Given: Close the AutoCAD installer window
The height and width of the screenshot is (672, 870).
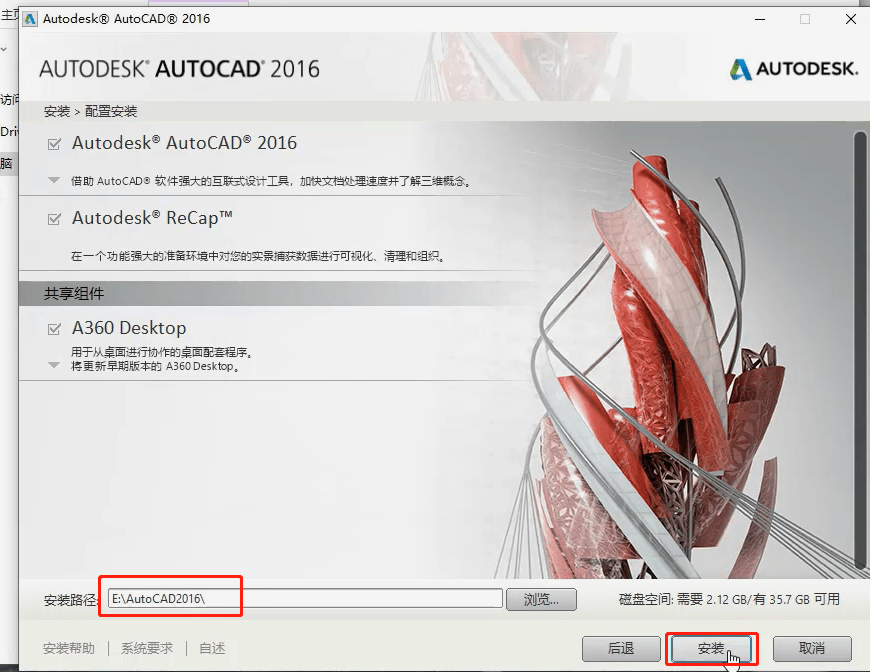Looking at the screenshot, I should (851, 19).
